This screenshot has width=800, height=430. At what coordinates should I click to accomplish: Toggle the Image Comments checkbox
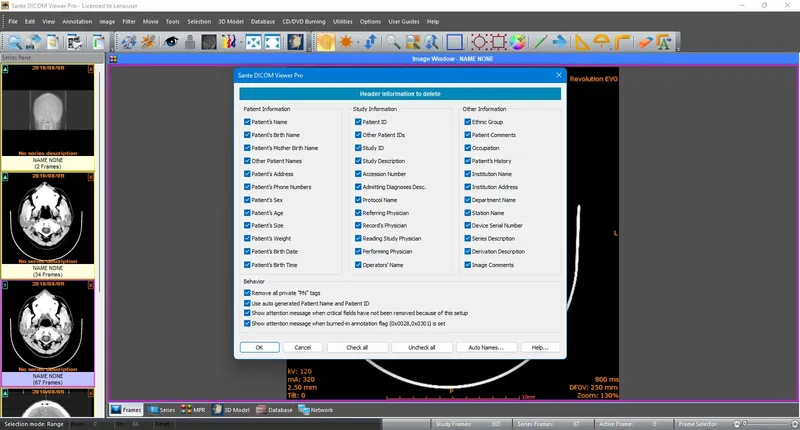(467, 265)
